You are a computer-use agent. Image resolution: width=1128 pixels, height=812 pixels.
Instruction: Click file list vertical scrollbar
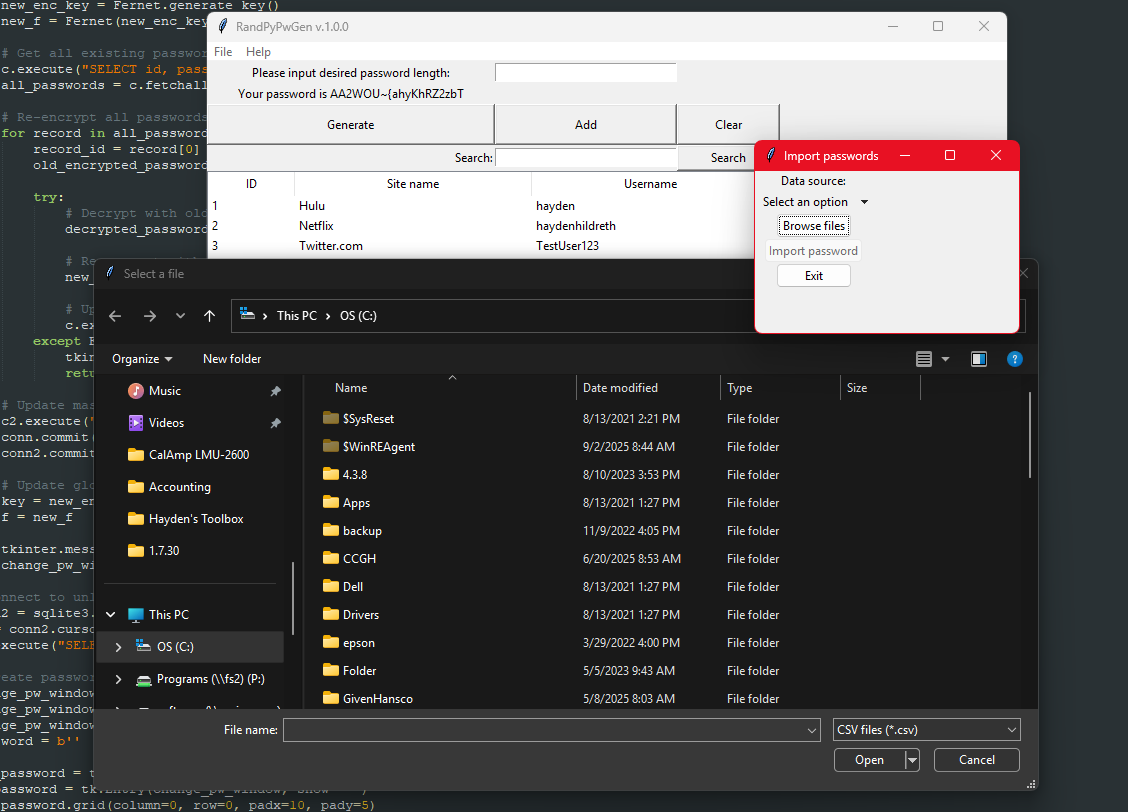tap(1029, 434)
